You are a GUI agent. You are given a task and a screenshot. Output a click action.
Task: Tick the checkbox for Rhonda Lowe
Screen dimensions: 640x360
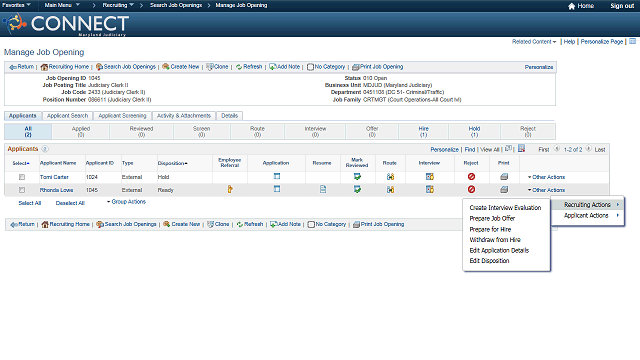click(x=22, y=190)
